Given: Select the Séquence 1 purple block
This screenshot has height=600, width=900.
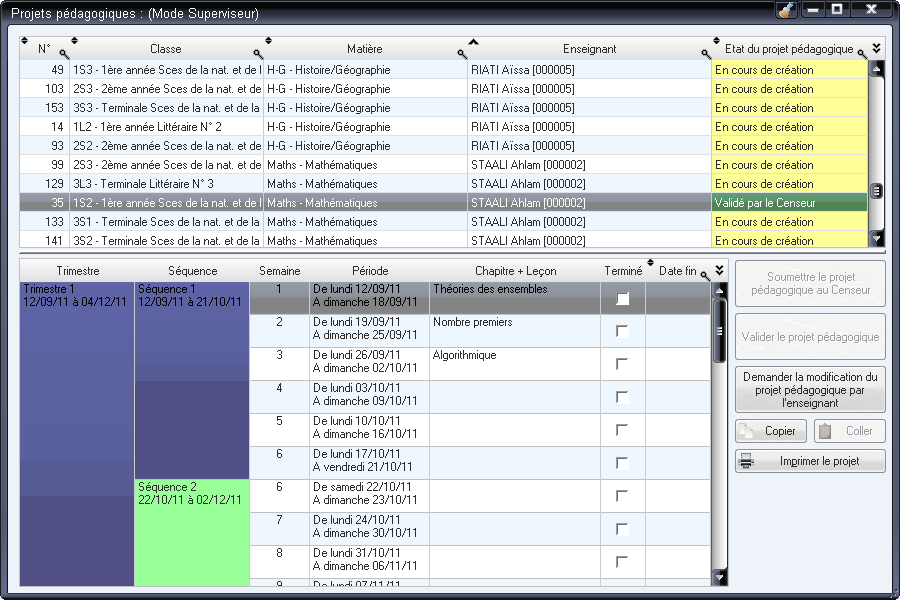Looking at the screenshot, I should [192, 380].
